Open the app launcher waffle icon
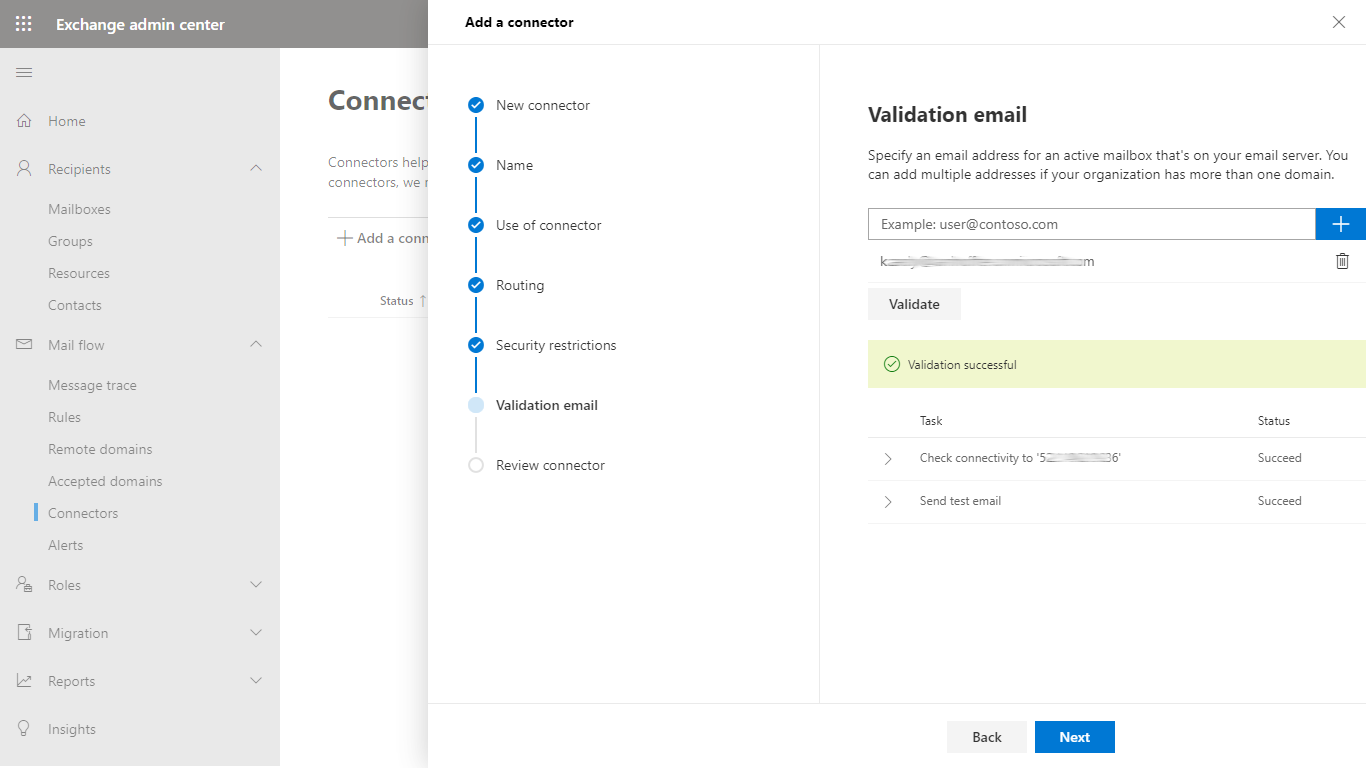Viewport: 1366px width, 768px height. [24, 24]
